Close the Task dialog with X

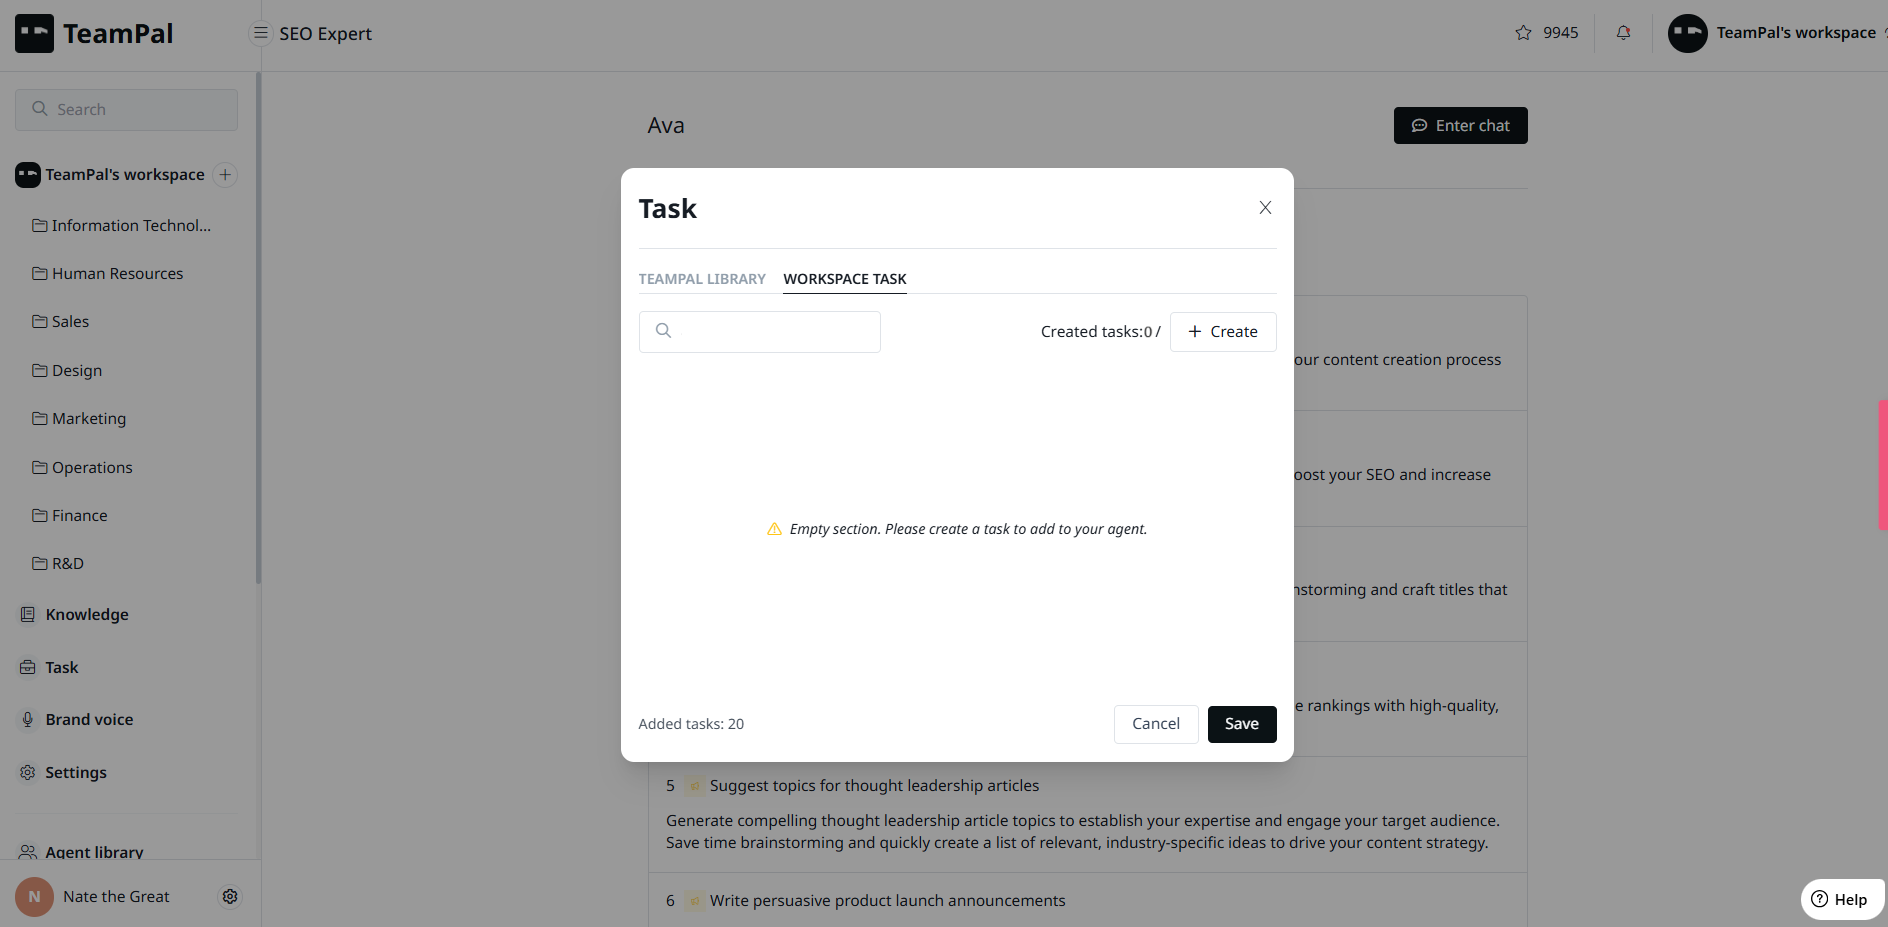1265,208
